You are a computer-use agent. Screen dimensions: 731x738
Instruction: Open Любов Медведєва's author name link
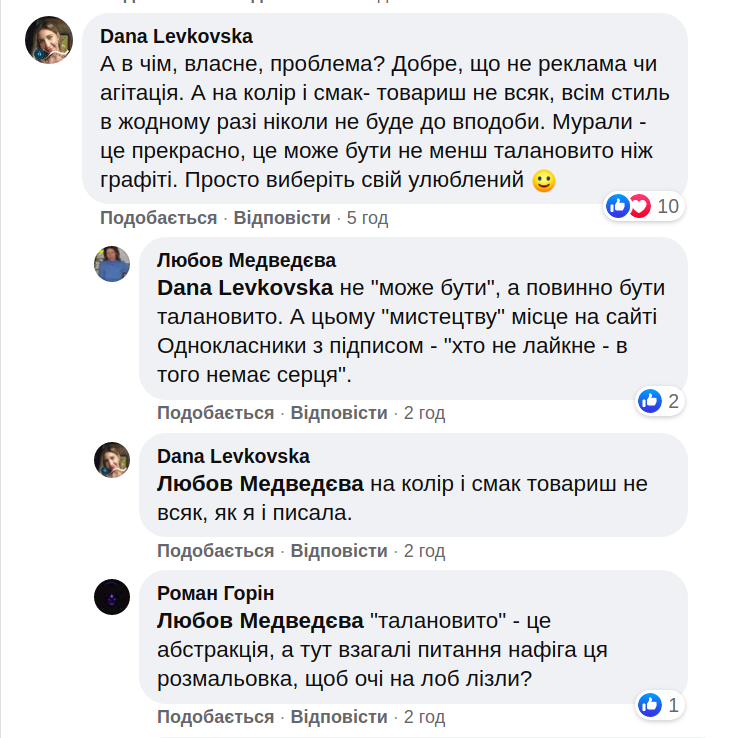click(x=246, y=261)
